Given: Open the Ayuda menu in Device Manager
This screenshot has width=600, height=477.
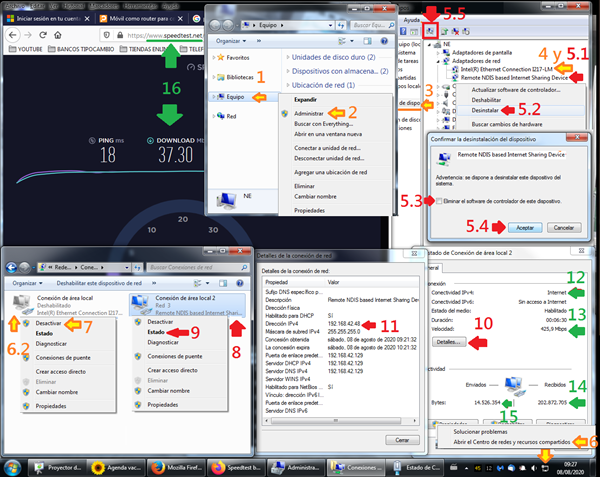Looking at the screenshot, I should coord(412,20).
